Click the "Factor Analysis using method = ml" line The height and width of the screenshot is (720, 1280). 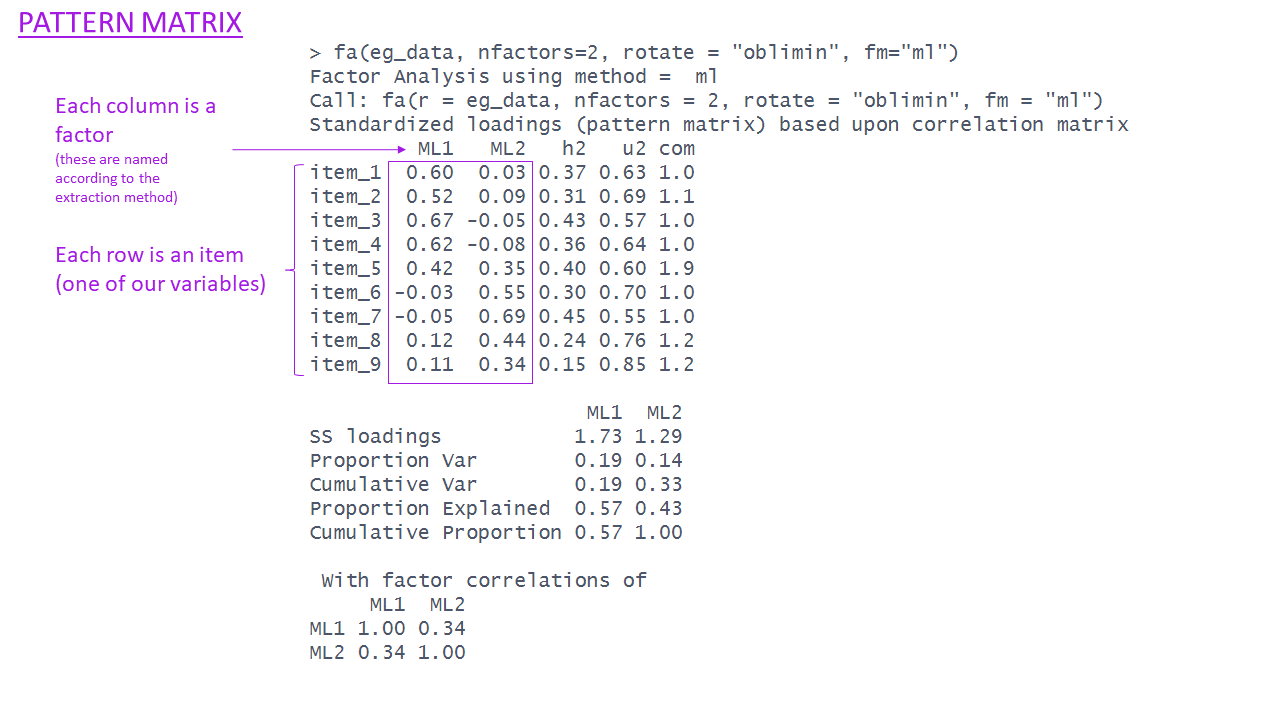[514, 77]
